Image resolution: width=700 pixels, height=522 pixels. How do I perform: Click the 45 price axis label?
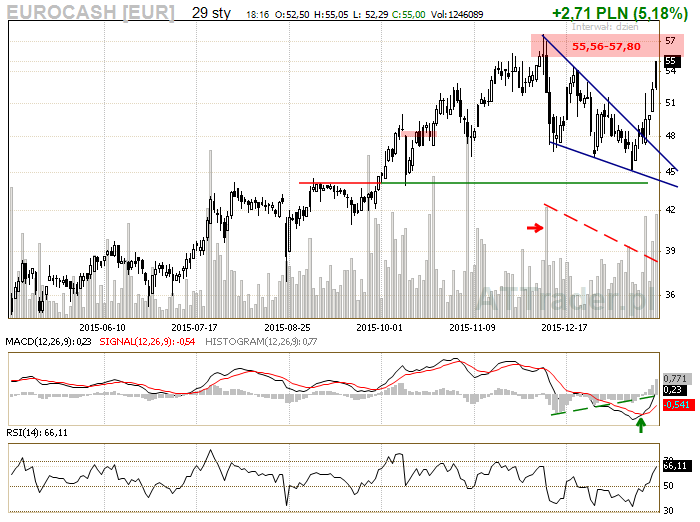click(x=670, y=172)
